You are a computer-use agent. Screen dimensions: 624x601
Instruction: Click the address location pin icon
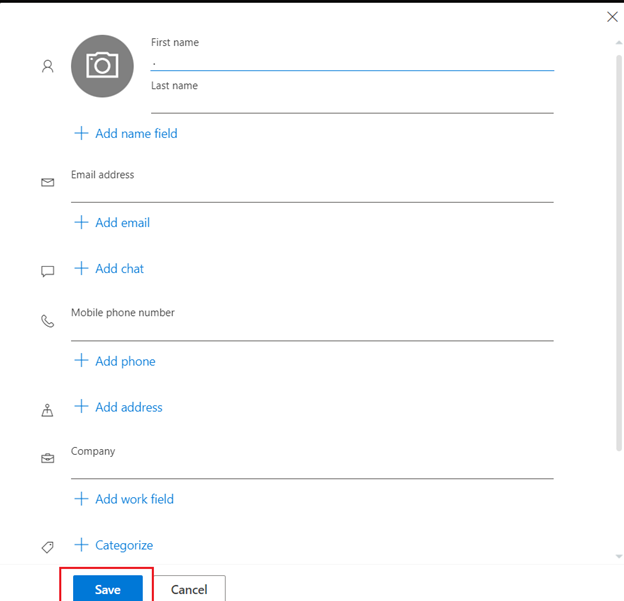pyautogui.click(x=47, y=410)
